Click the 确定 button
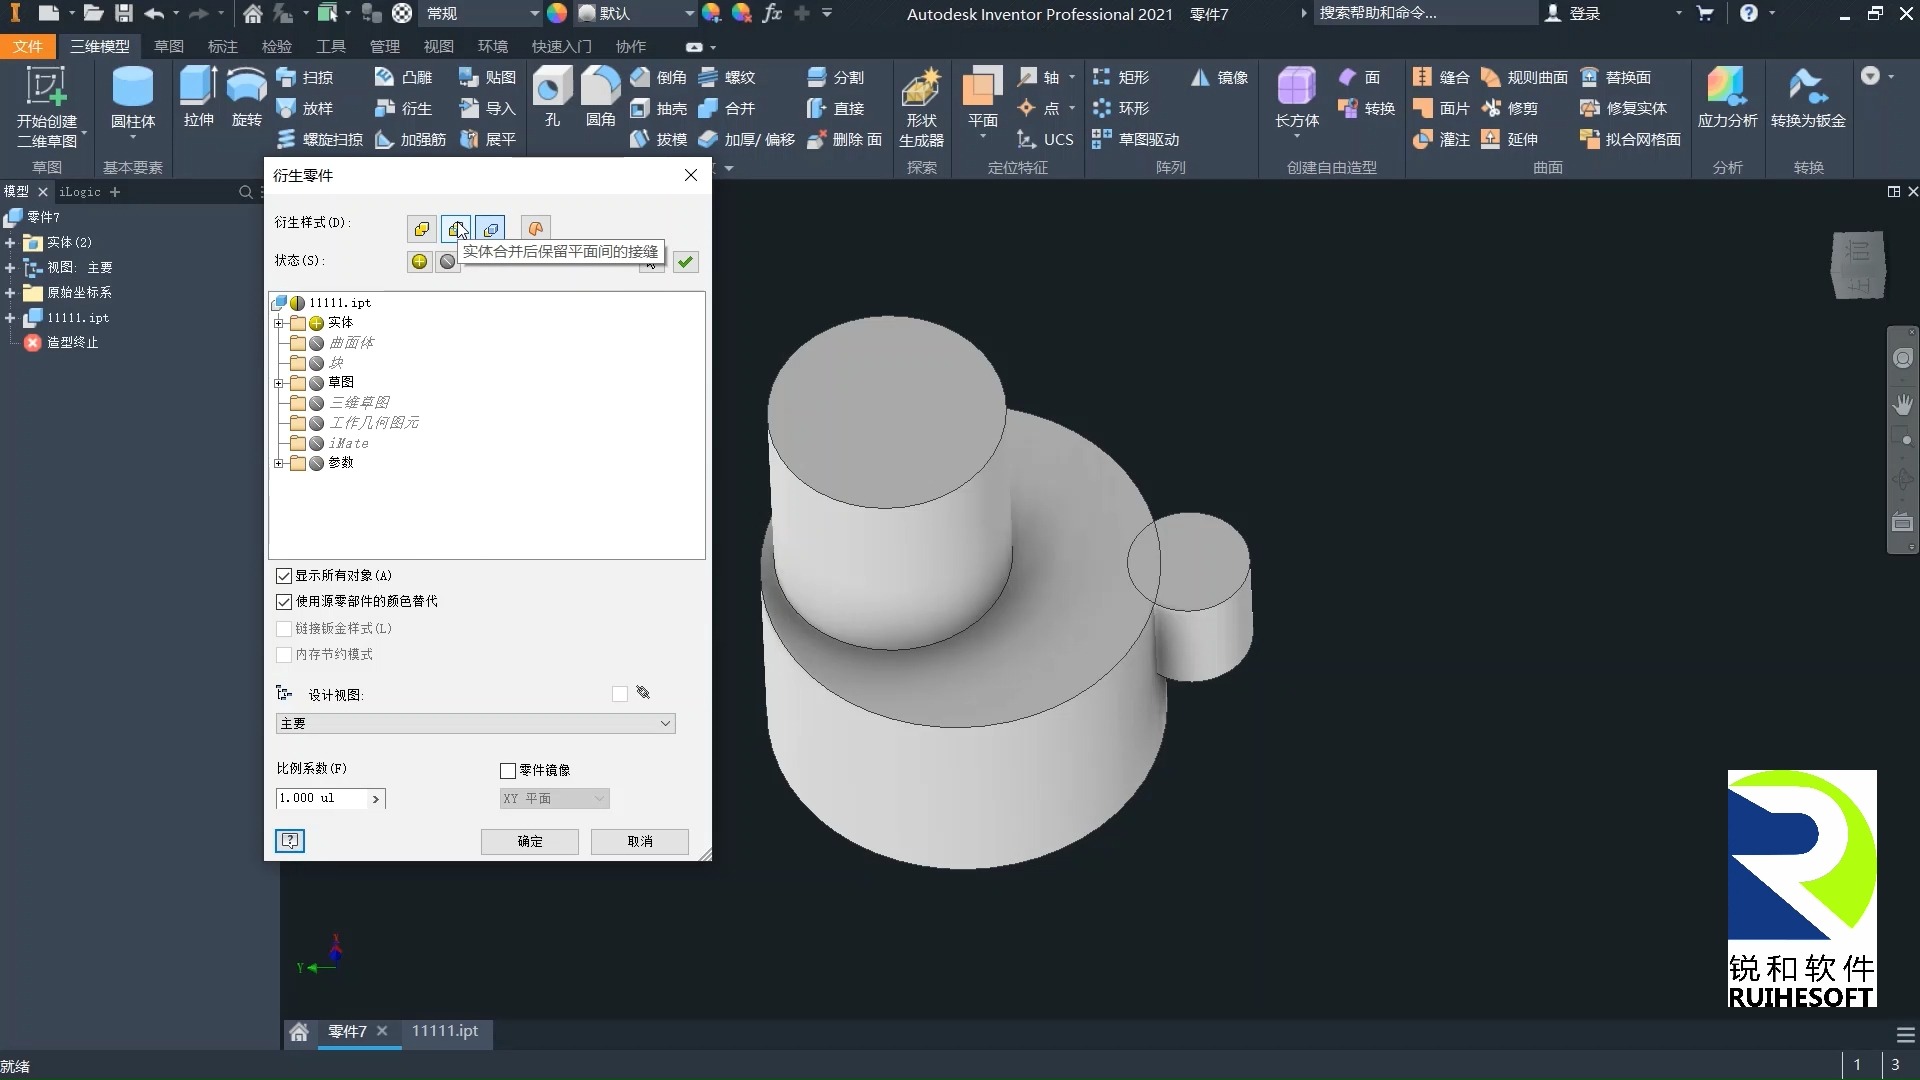1920x1080 pixels. [x=530, y=841]
